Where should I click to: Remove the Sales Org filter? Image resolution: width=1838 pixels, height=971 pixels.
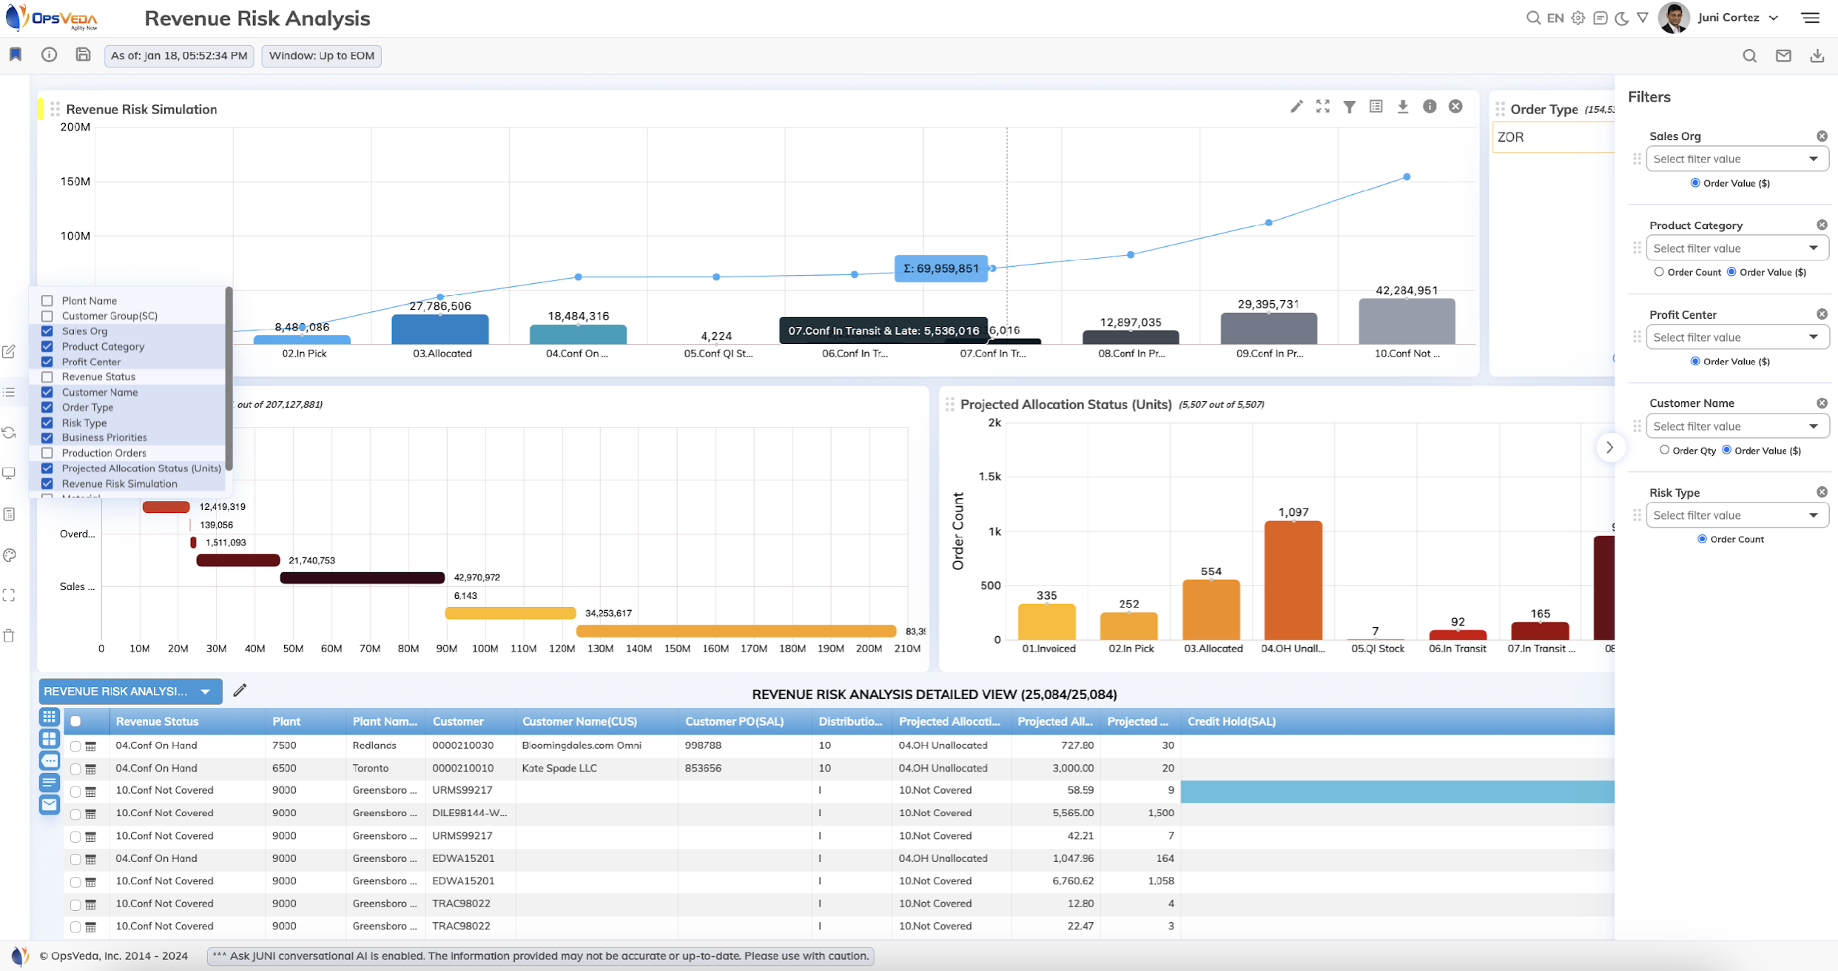point(1822,136)
